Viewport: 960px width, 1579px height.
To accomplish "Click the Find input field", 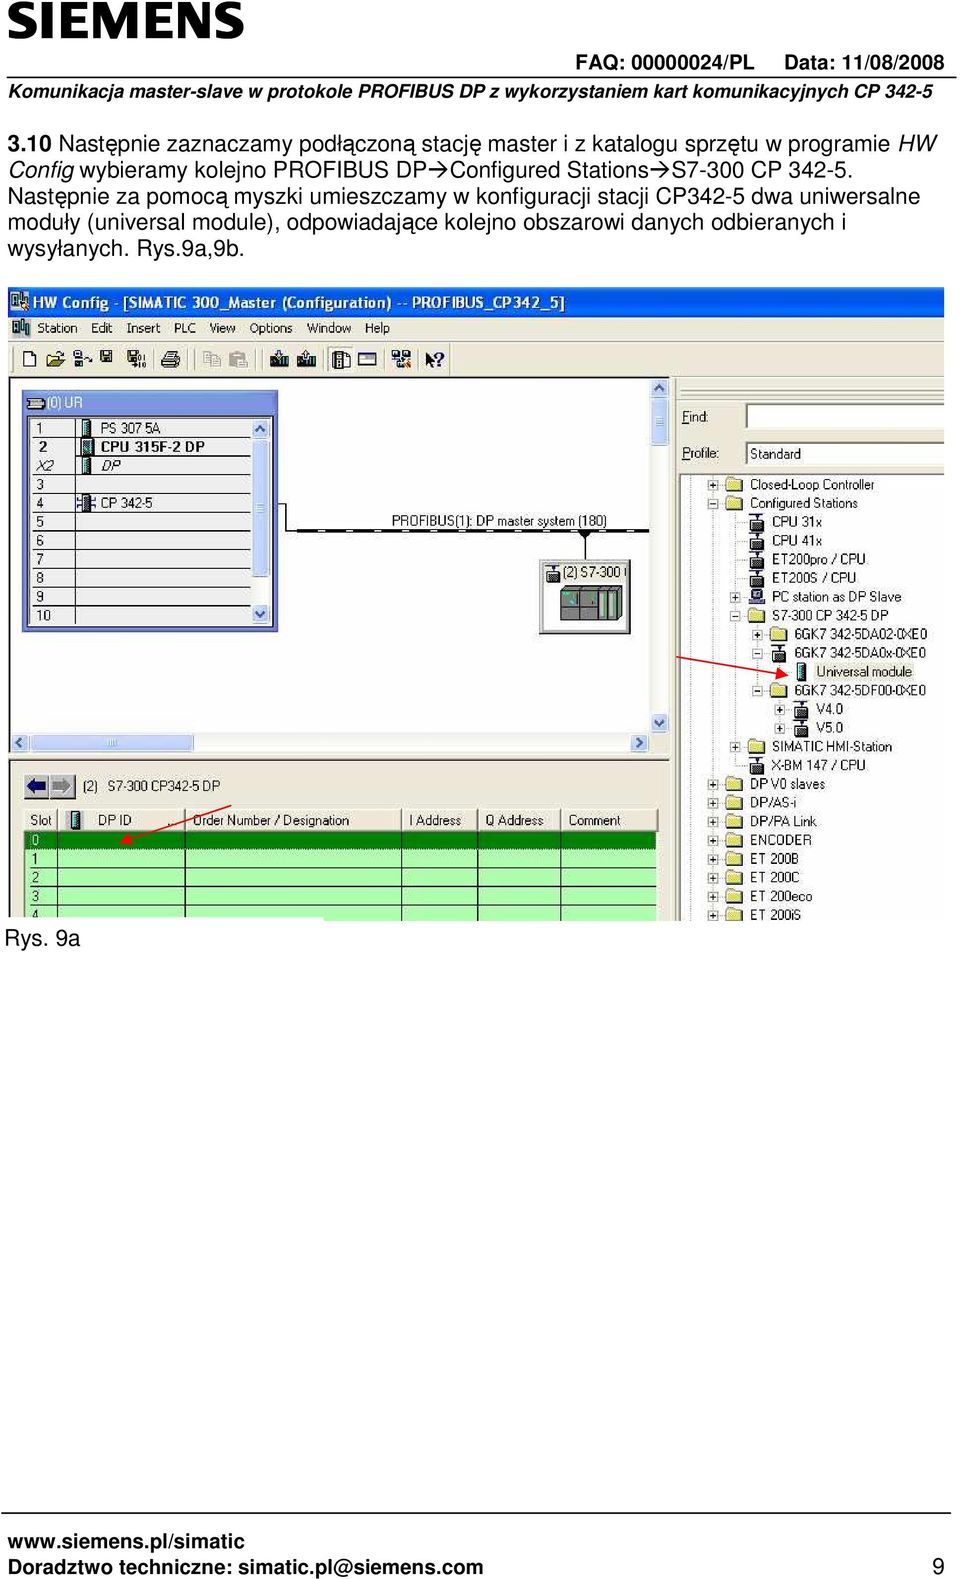I will click(x=845, y=416).
